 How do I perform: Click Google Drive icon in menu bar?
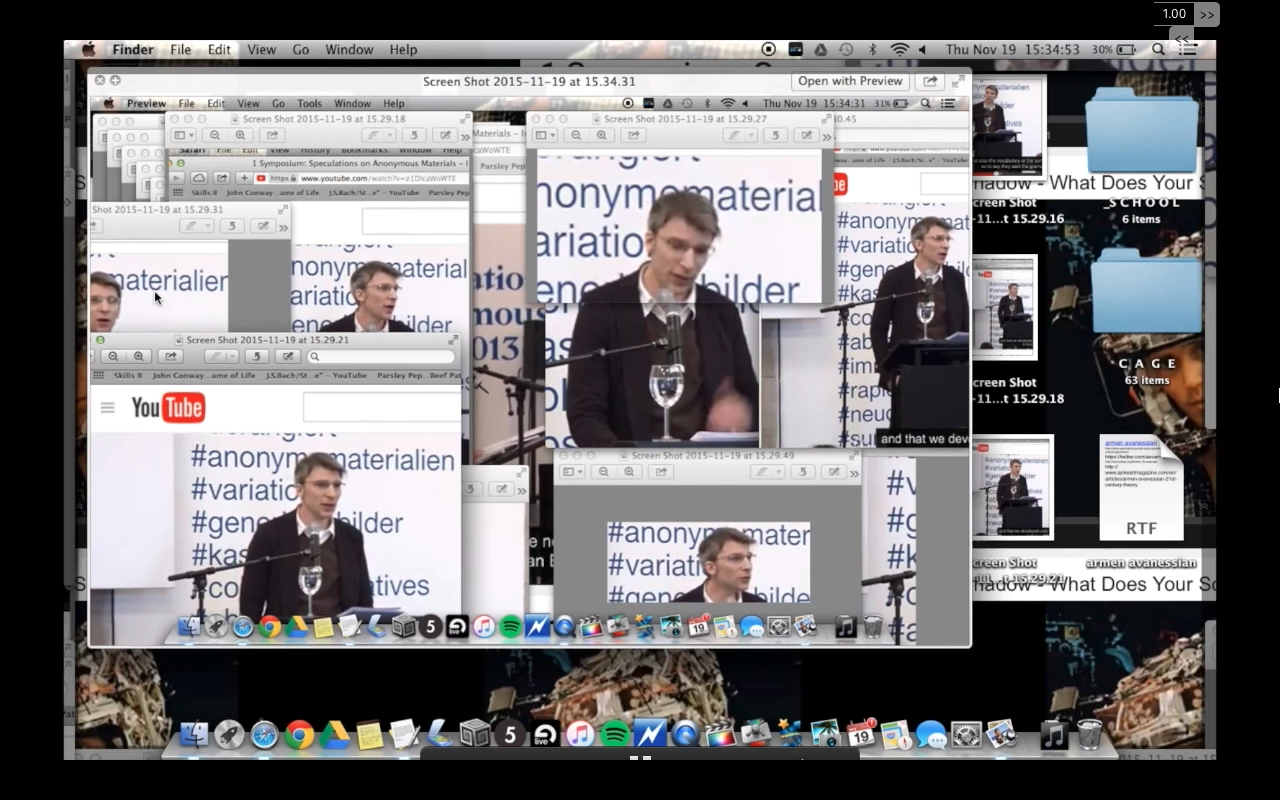tap(820, 49)
